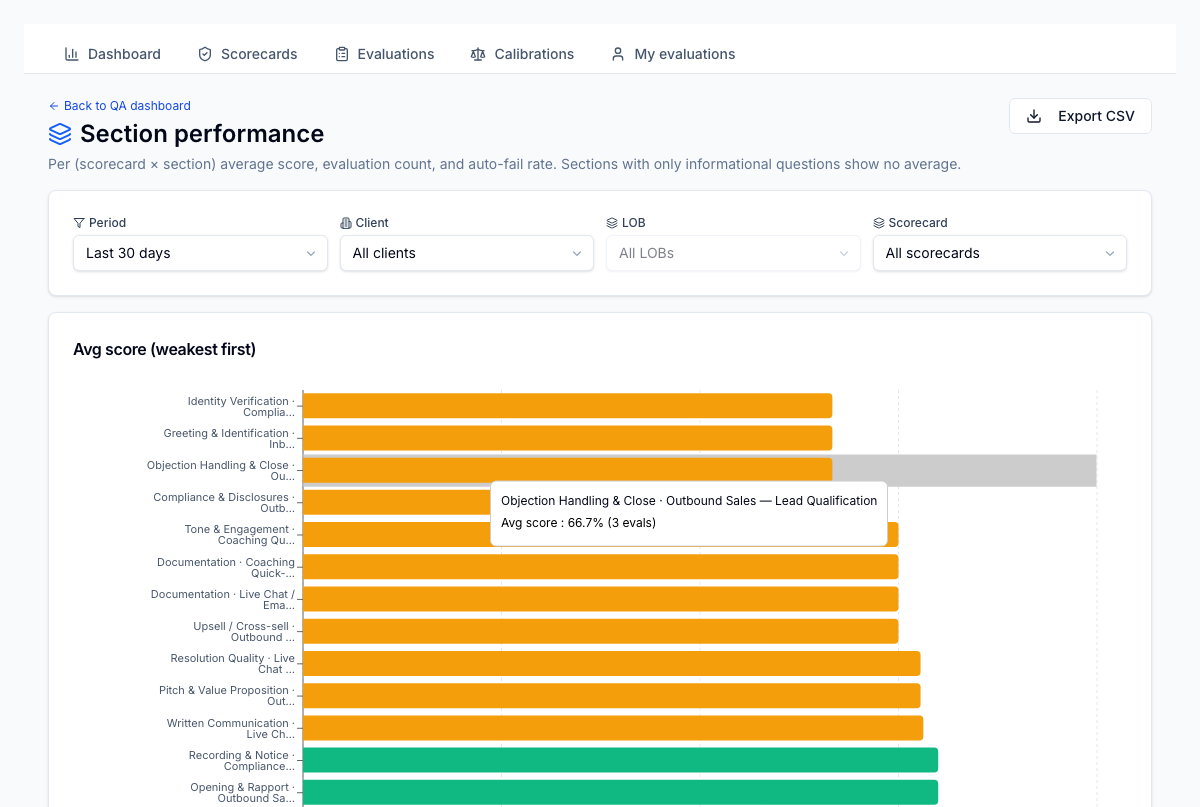1200x807 pixels.
Task: Click the Resolution Quality axis label
Action: pyautogui.click(x=232, y=664)
